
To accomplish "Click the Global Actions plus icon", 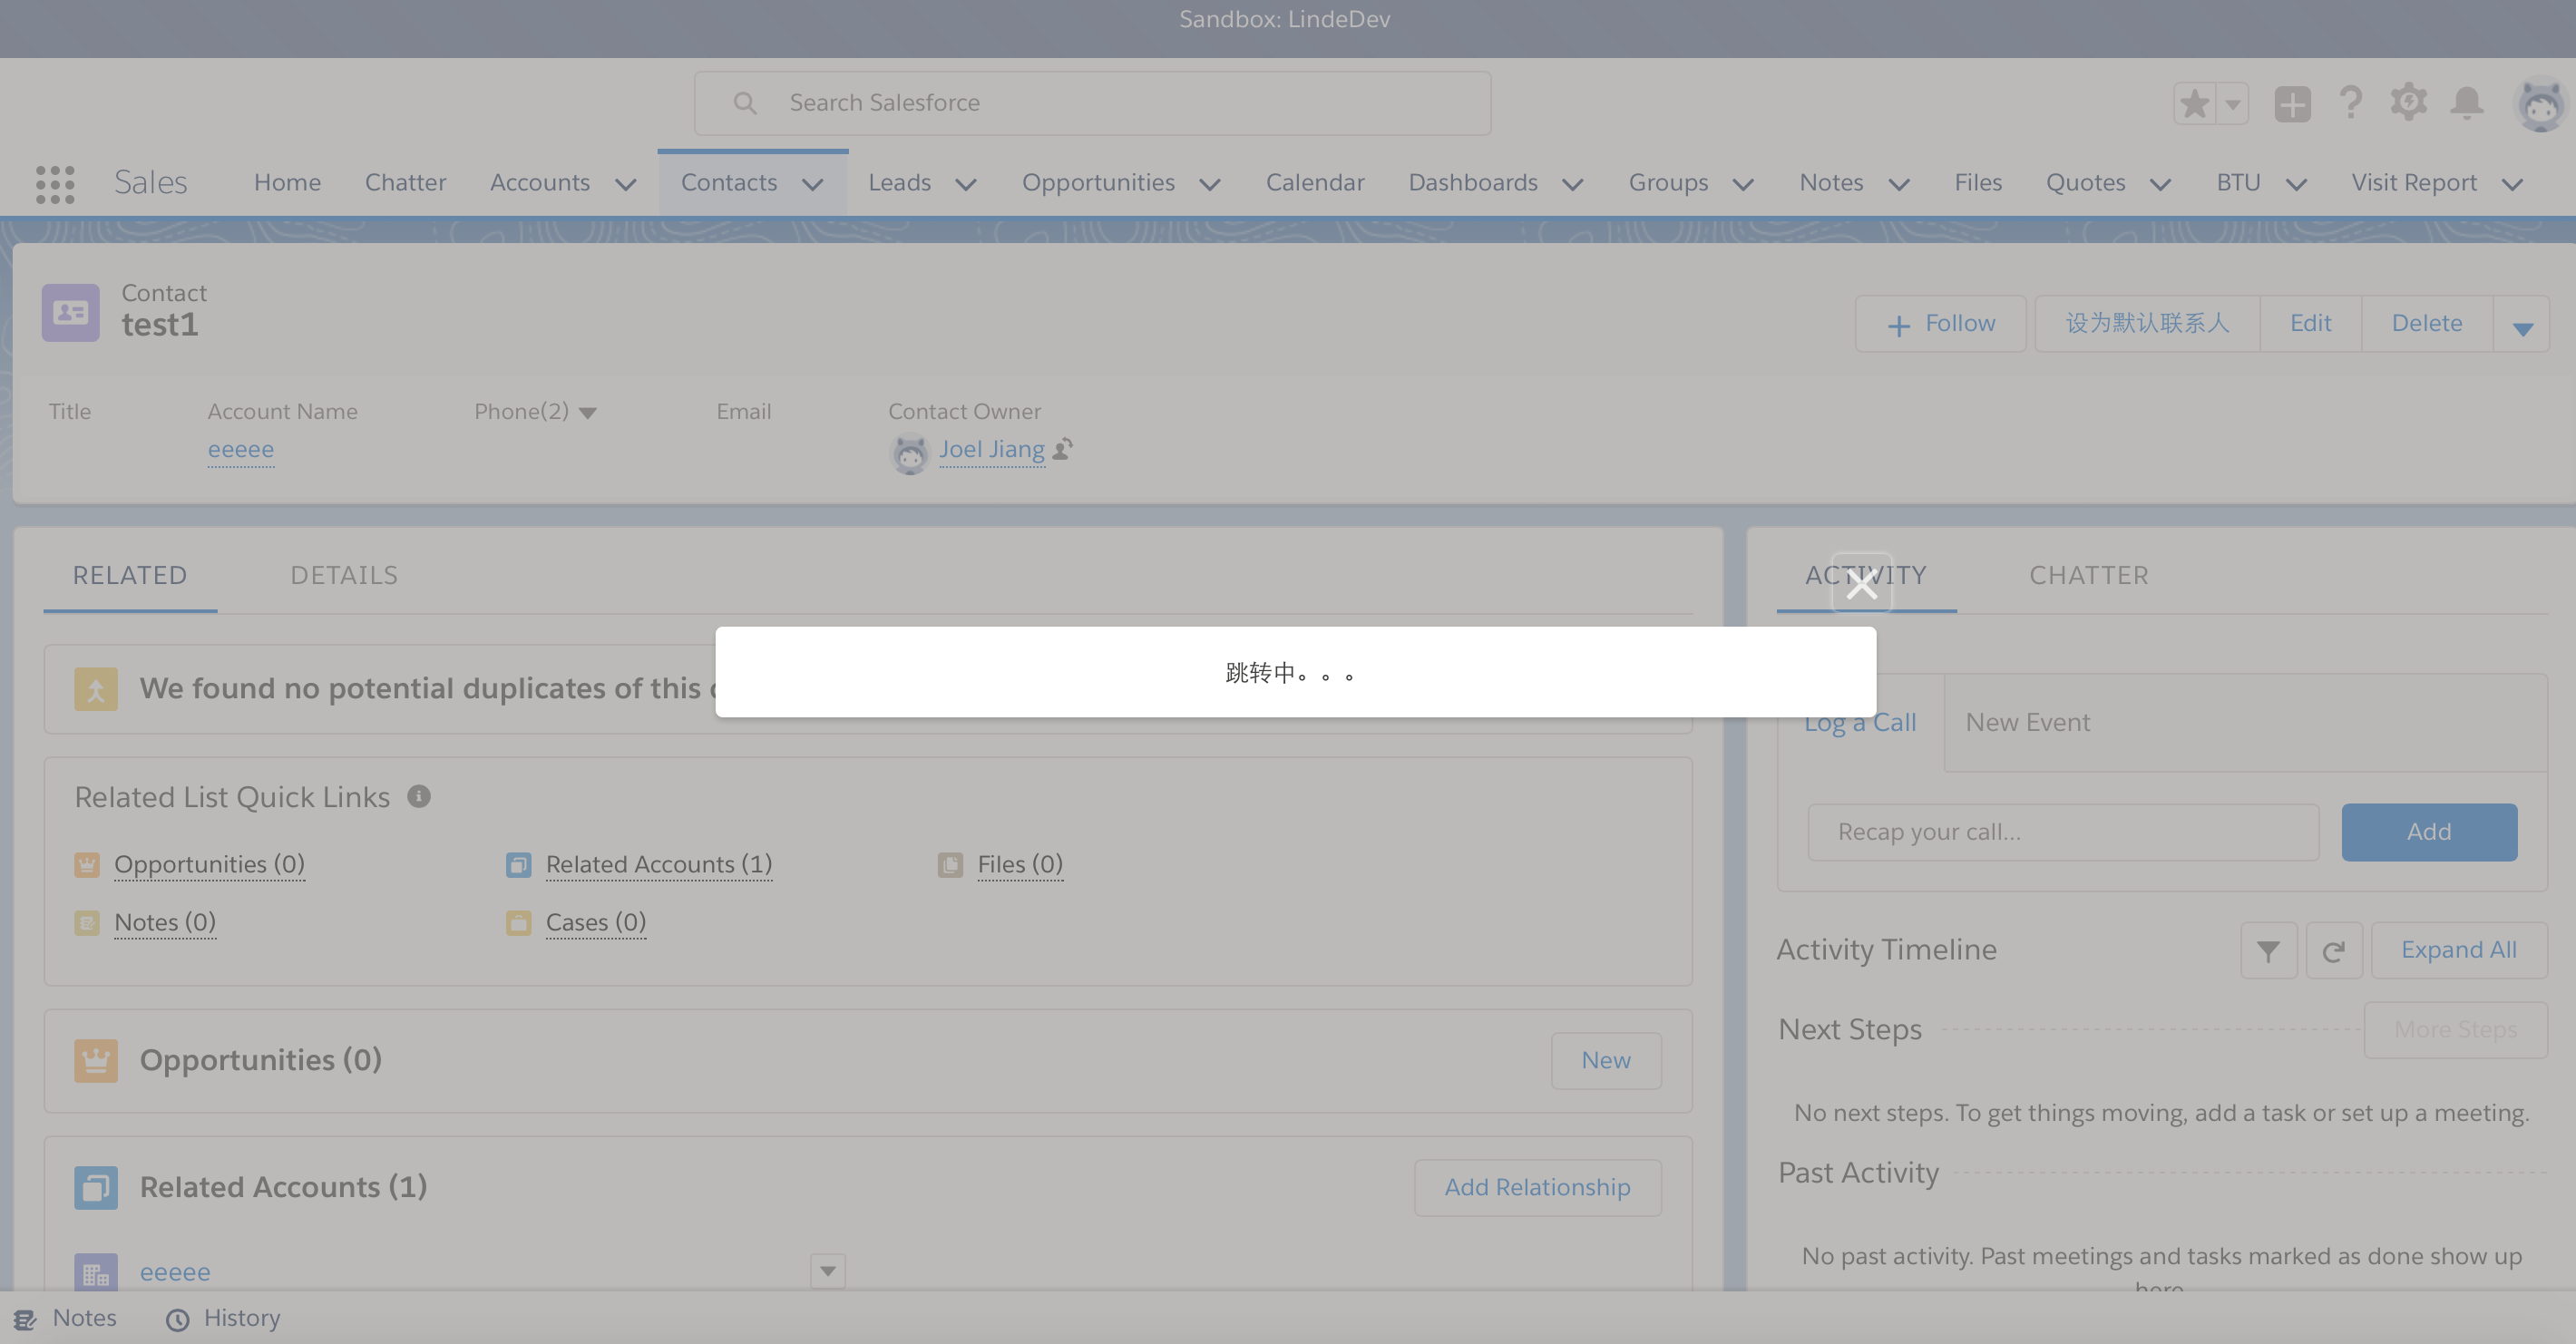I will (2292, 103).
